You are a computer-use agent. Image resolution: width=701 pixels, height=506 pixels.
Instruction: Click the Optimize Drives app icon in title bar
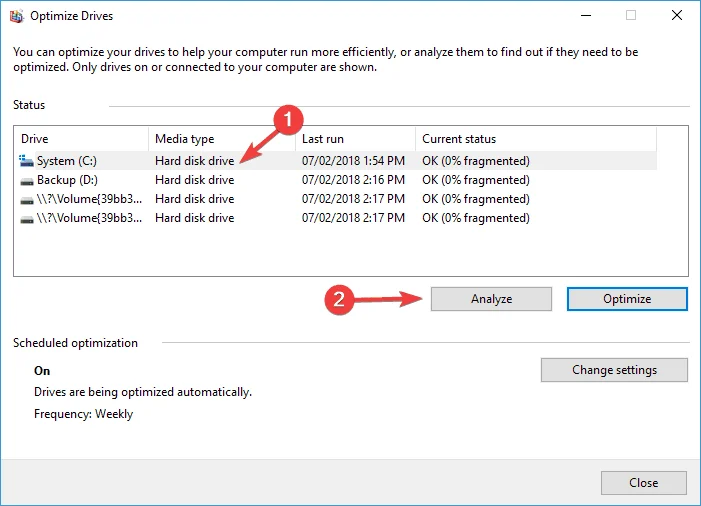(17, 16)
